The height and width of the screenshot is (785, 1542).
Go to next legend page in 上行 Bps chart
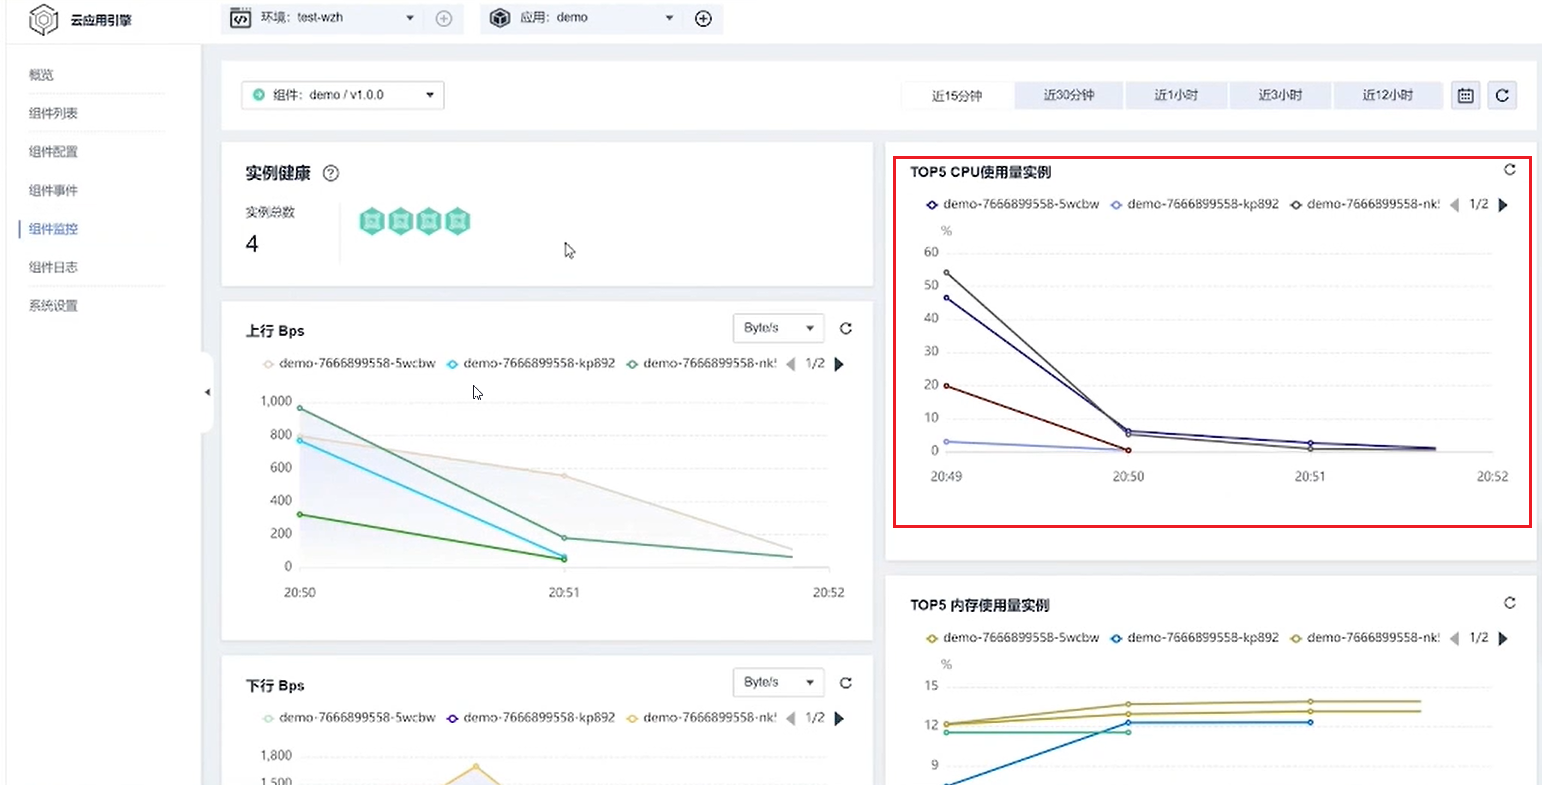(x=839, y=364)
